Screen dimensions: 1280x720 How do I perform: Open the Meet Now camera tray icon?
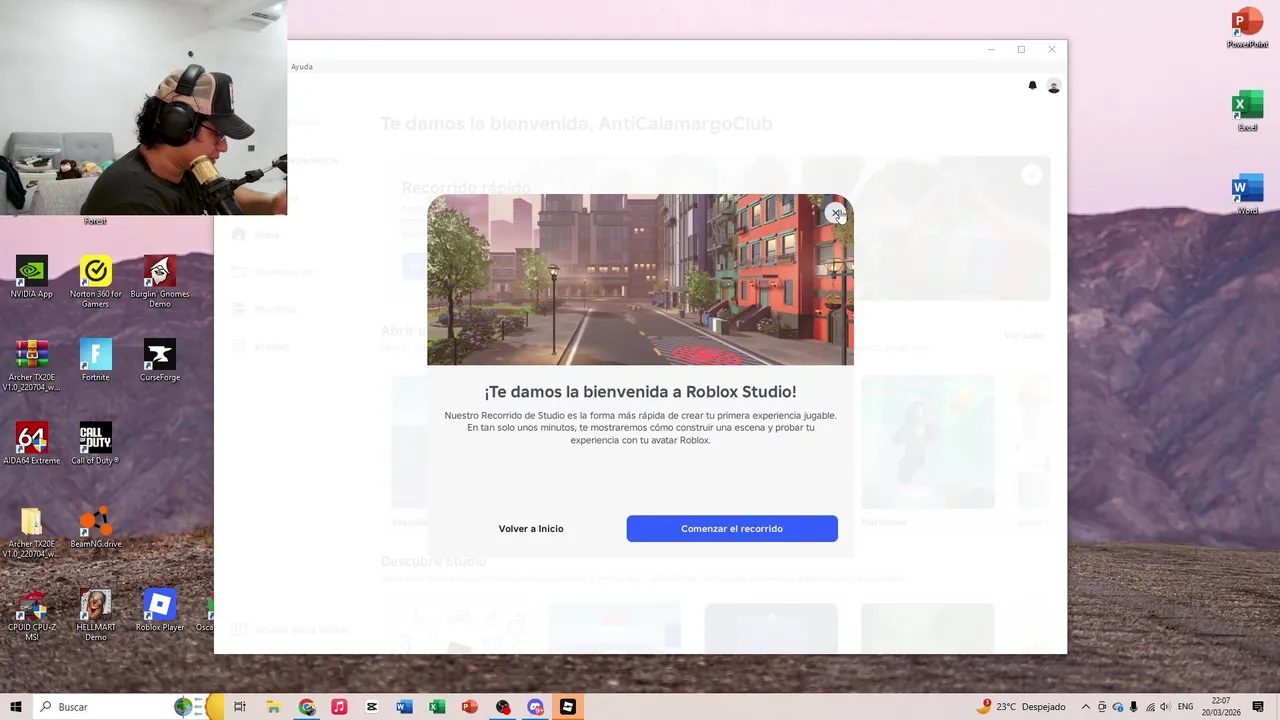coord(1102,707)
